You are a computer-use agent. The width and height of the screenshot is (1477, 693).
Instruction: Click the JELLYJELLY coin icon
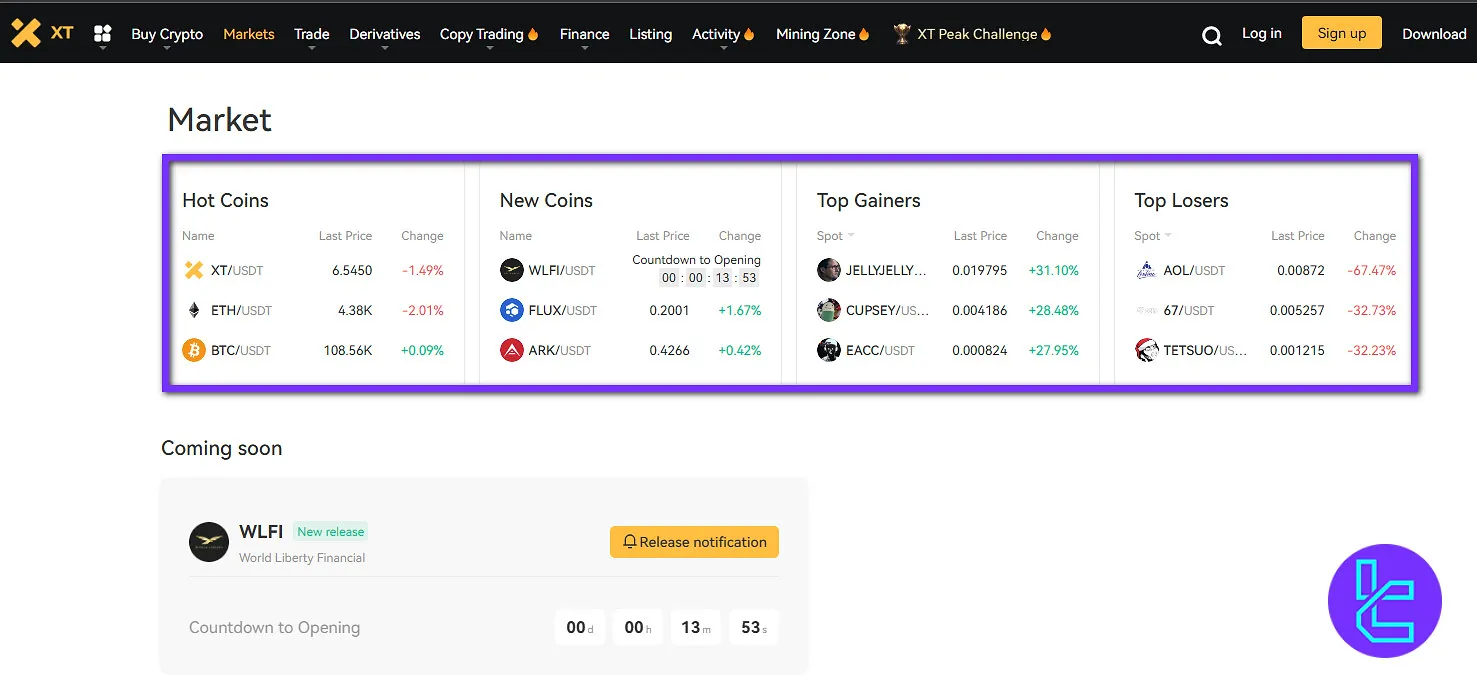tap(829, 270)
